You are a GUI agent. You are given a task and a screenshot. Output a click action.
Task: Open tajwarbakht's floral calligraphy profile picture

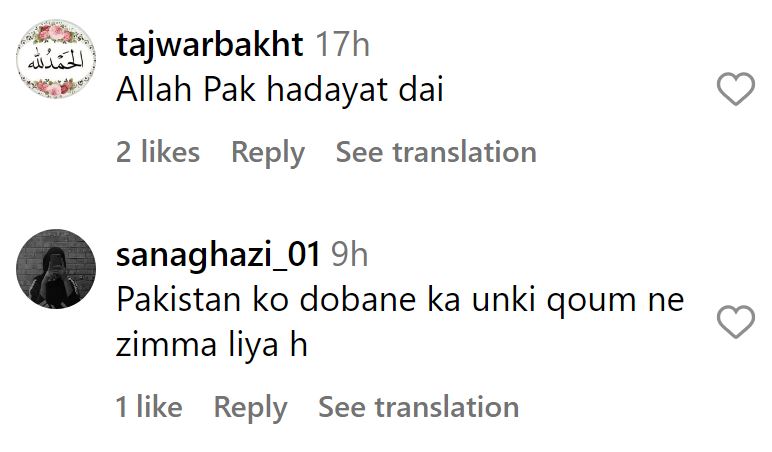tap(56, 59)
